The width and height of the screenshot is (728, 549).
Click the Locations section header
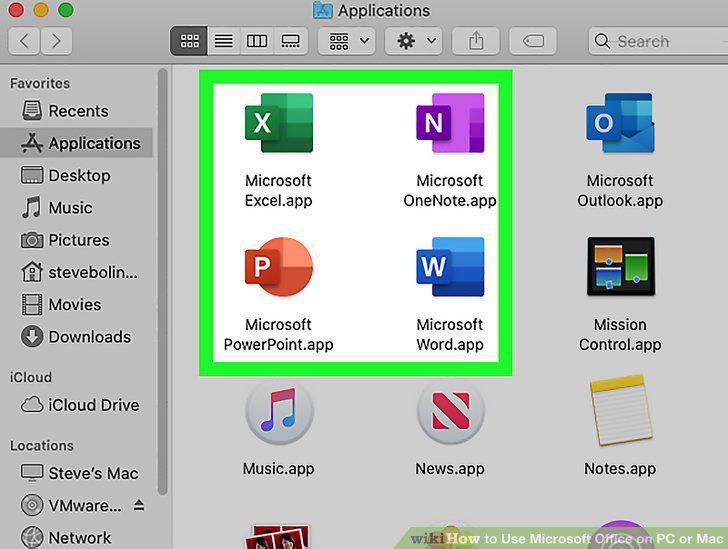(42, 445)
